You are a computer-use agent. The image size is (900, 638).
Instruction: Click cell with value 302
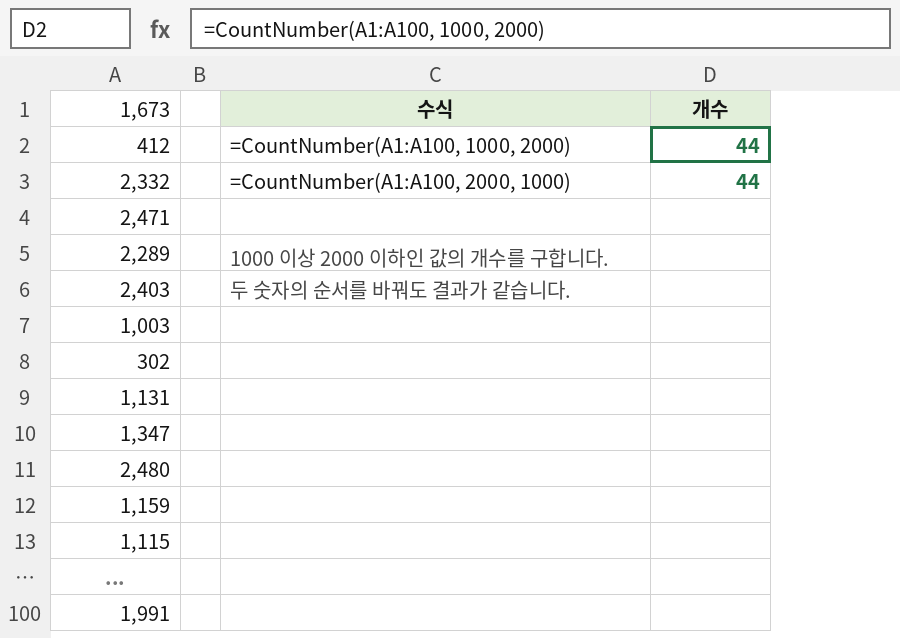click(115, 361)
